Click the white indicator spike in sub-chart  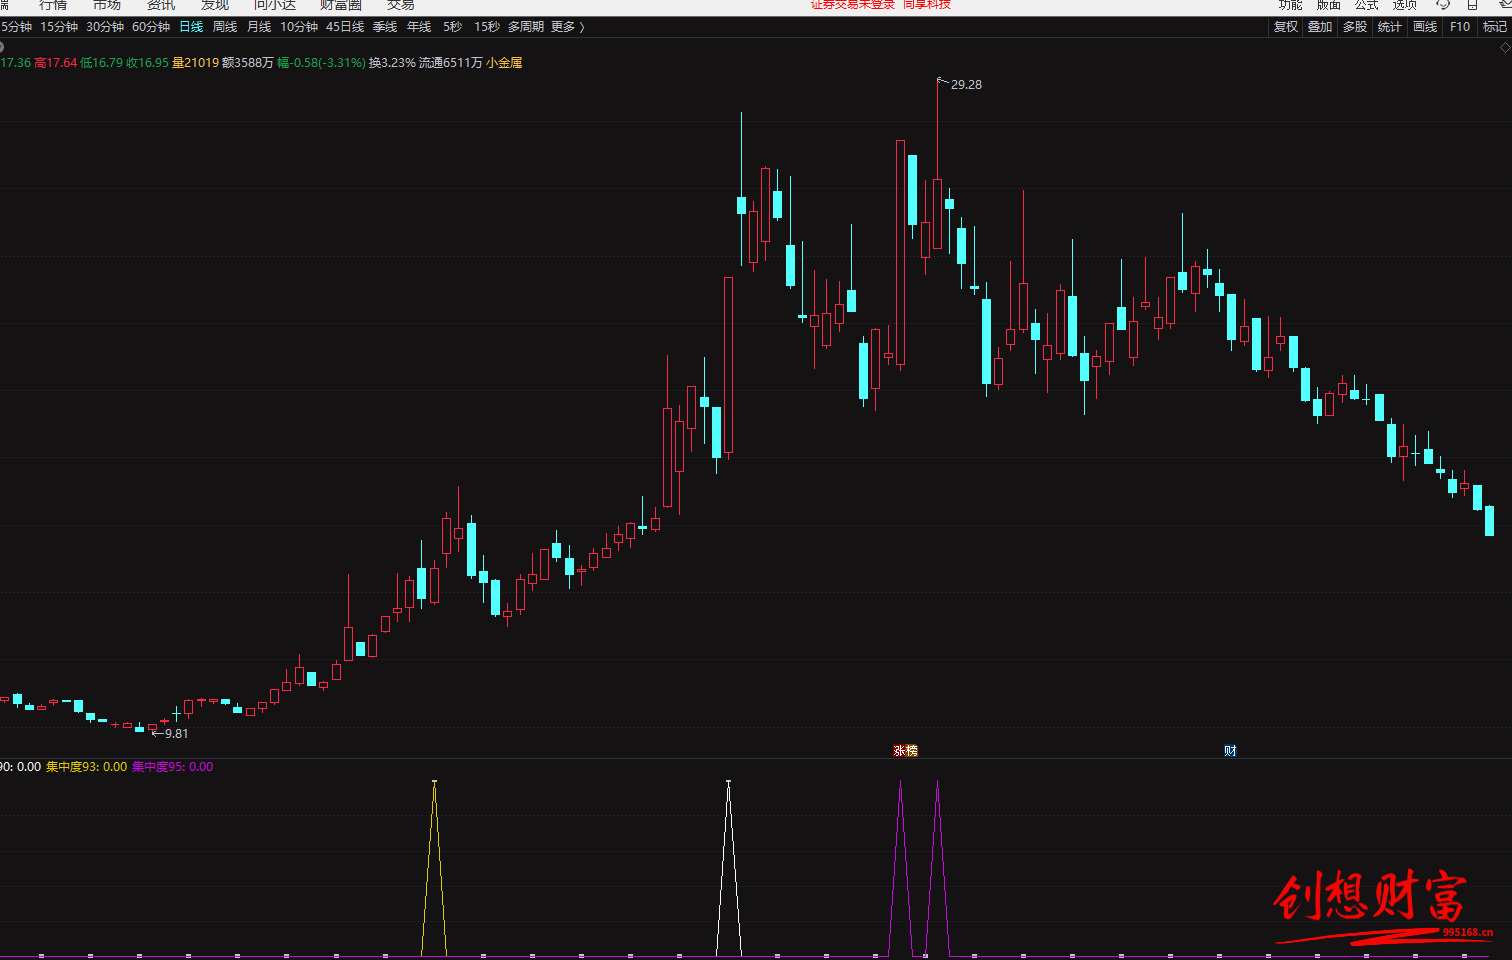(x=728, y=868)
